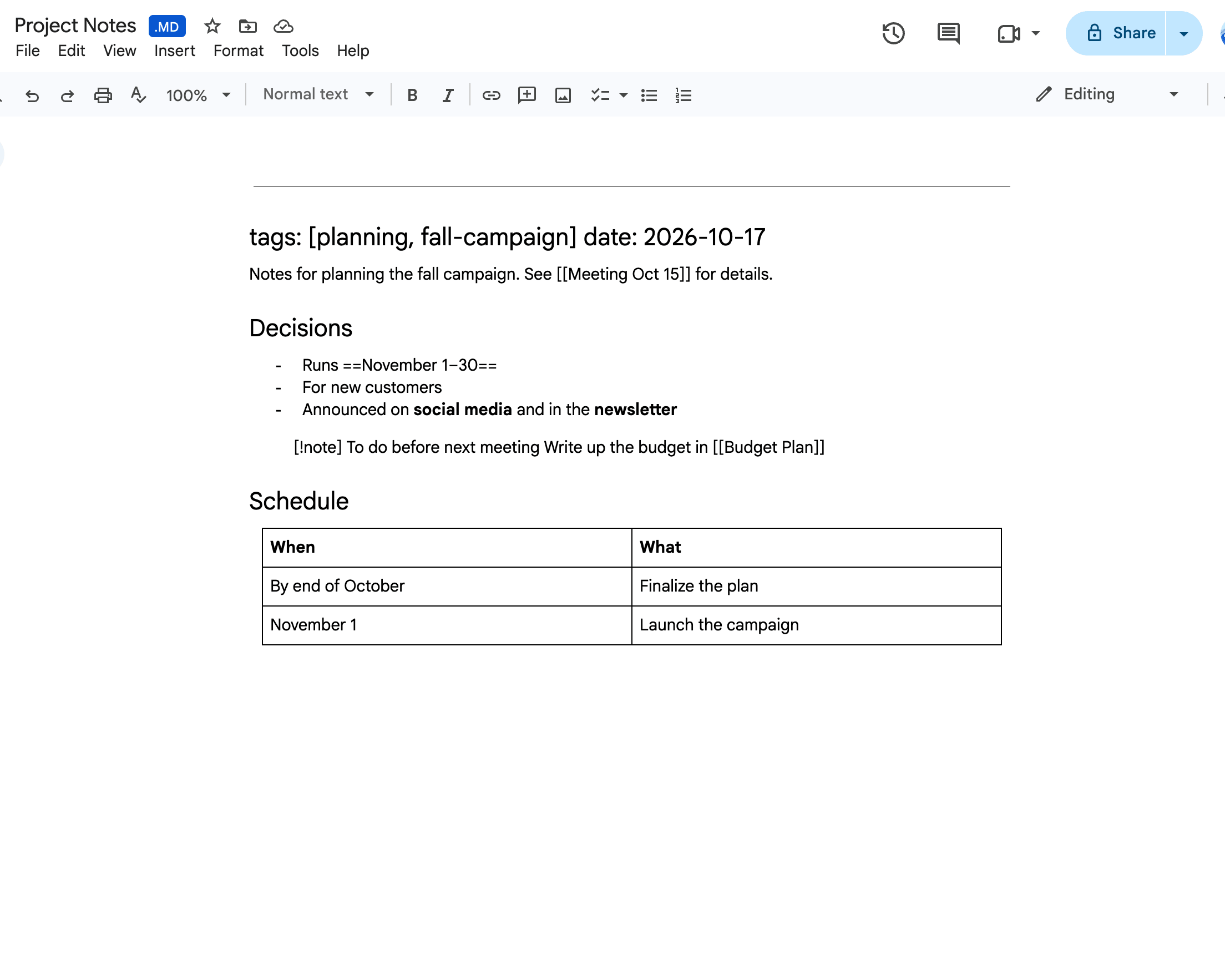Viewport: 1225px width, 980px height.
Task: Start a video call with camera icon
Action: 1008,33
